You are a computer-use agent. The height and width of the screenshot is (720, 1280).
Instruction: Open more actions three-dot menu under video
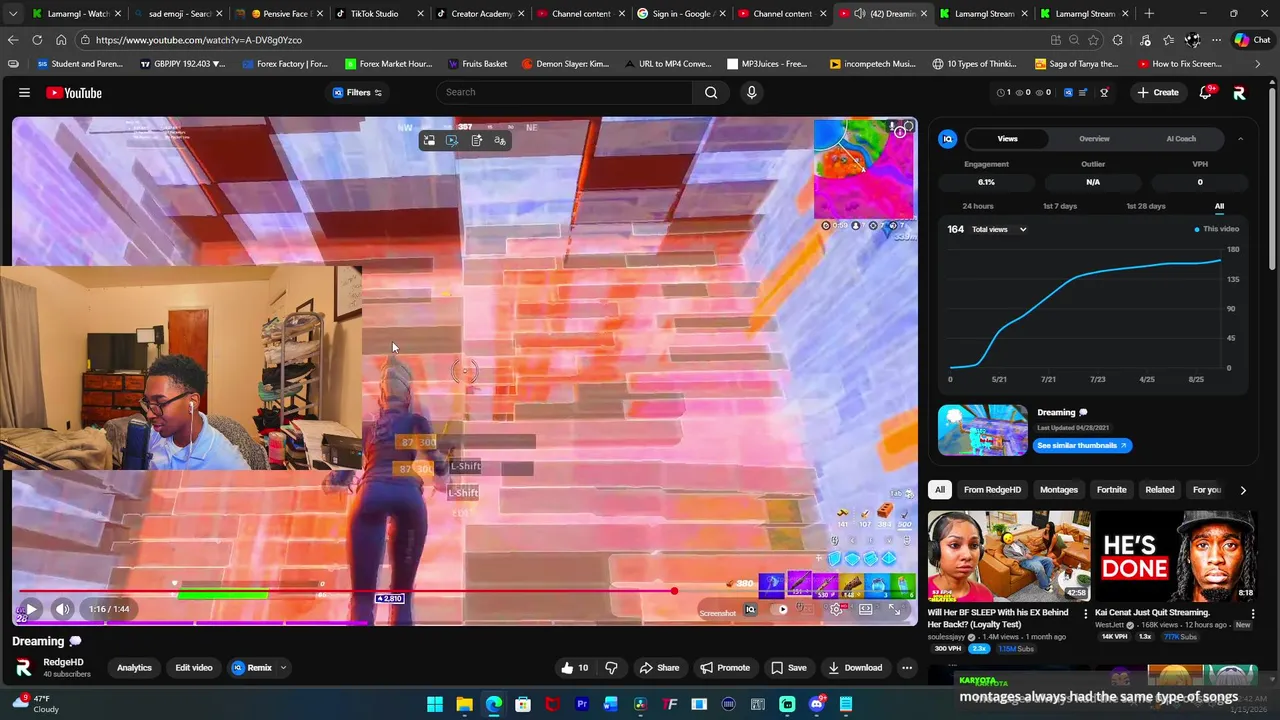coord(907,667)
